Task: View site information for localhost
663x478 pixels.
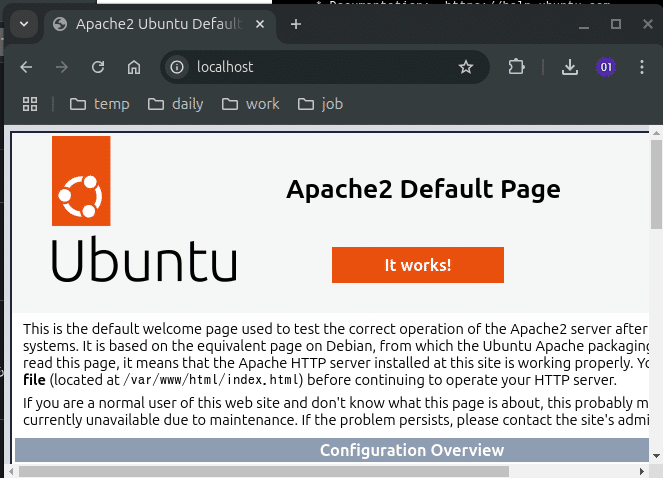Action: (177, 67)
